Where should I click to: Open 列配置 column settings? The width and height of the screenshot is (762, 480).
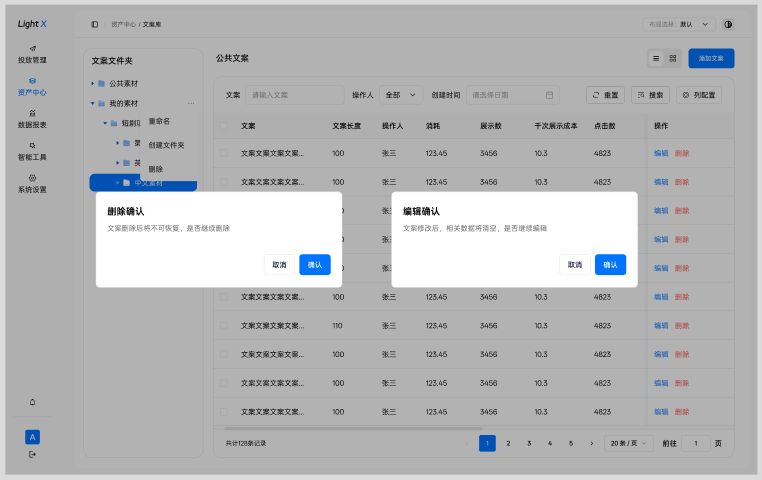(699, 95)
